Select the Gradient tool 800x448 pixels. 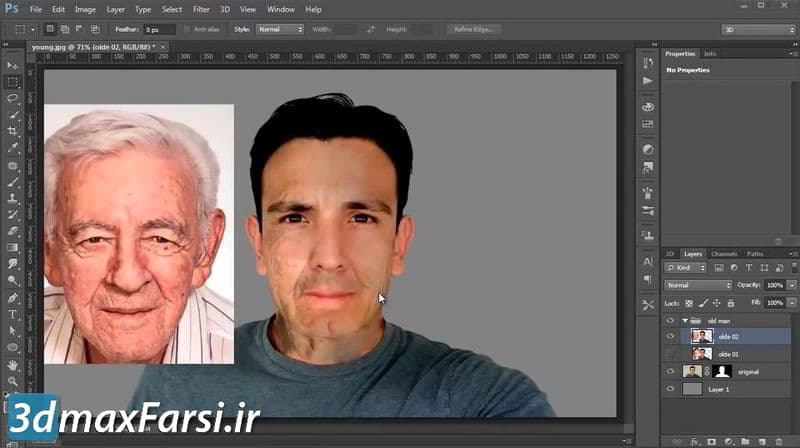(x=13, y=247)
